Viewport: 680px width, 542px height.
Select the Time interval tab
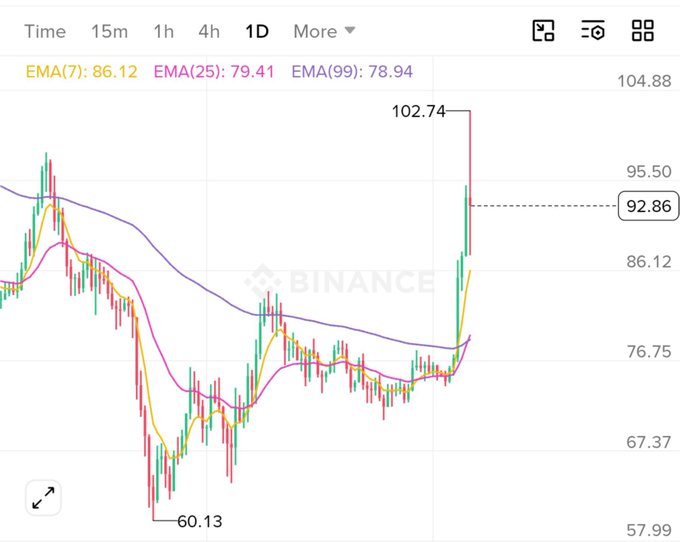[45, 32]
